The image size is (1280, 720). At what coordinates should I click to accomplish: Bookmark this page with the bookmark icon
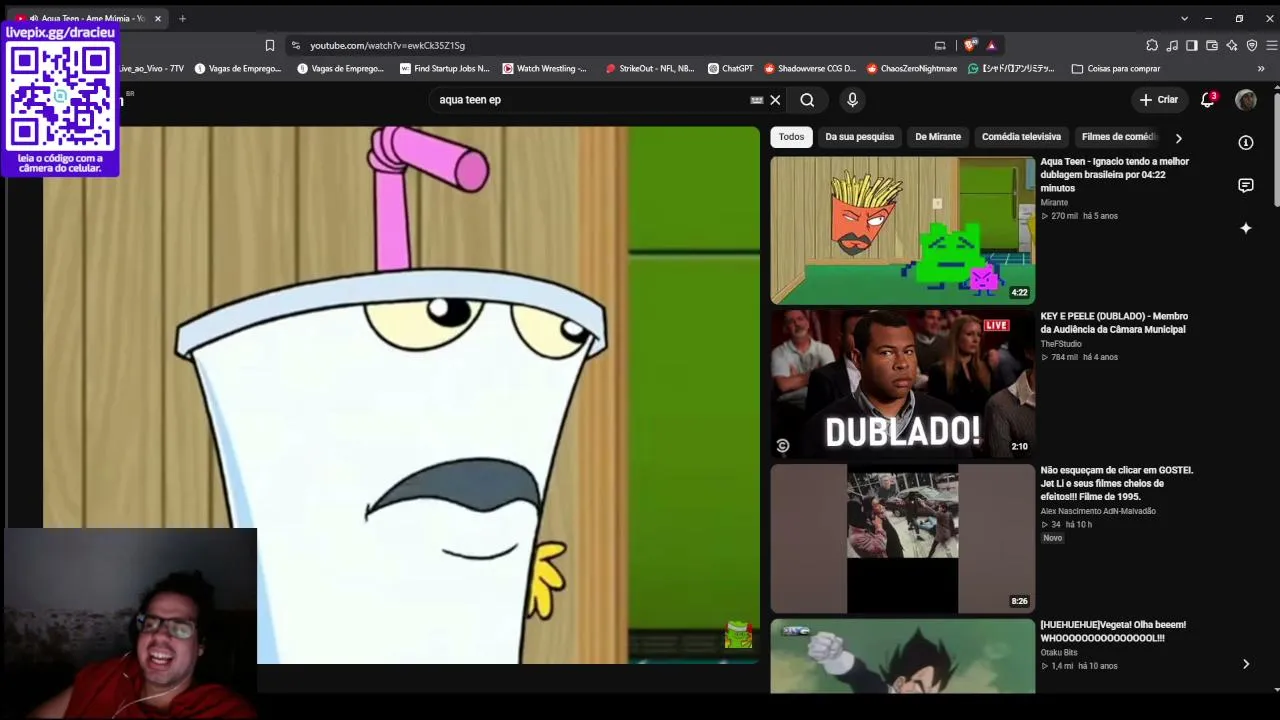point(270,45)
